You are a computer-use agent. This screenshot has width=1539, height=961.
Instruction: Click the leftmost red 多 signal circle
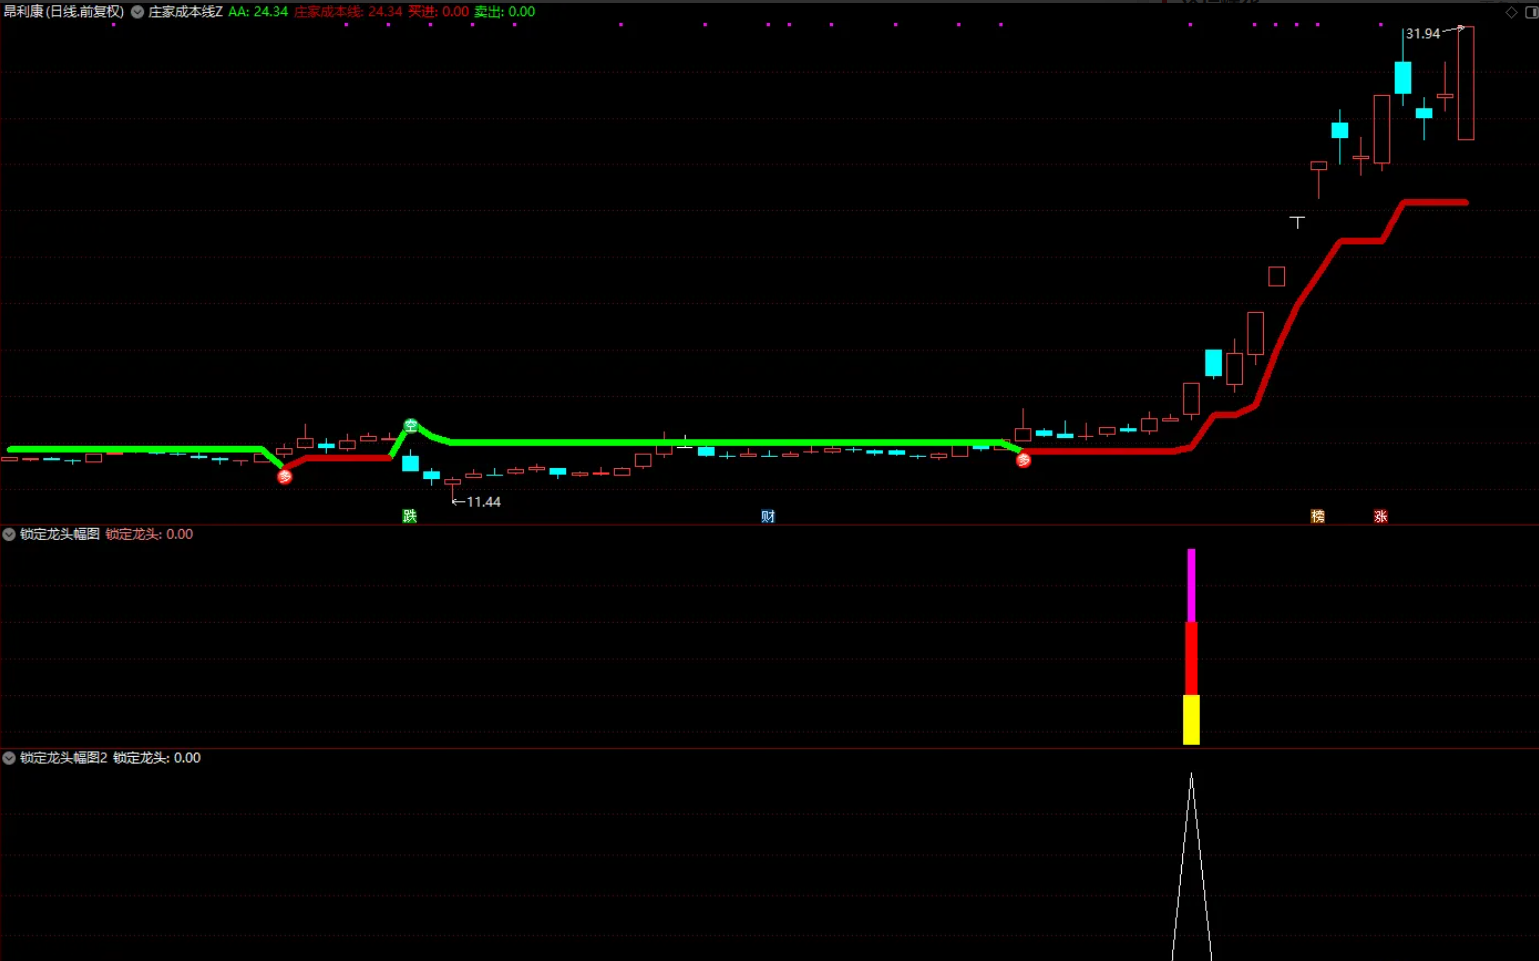(x=285, y=477)
